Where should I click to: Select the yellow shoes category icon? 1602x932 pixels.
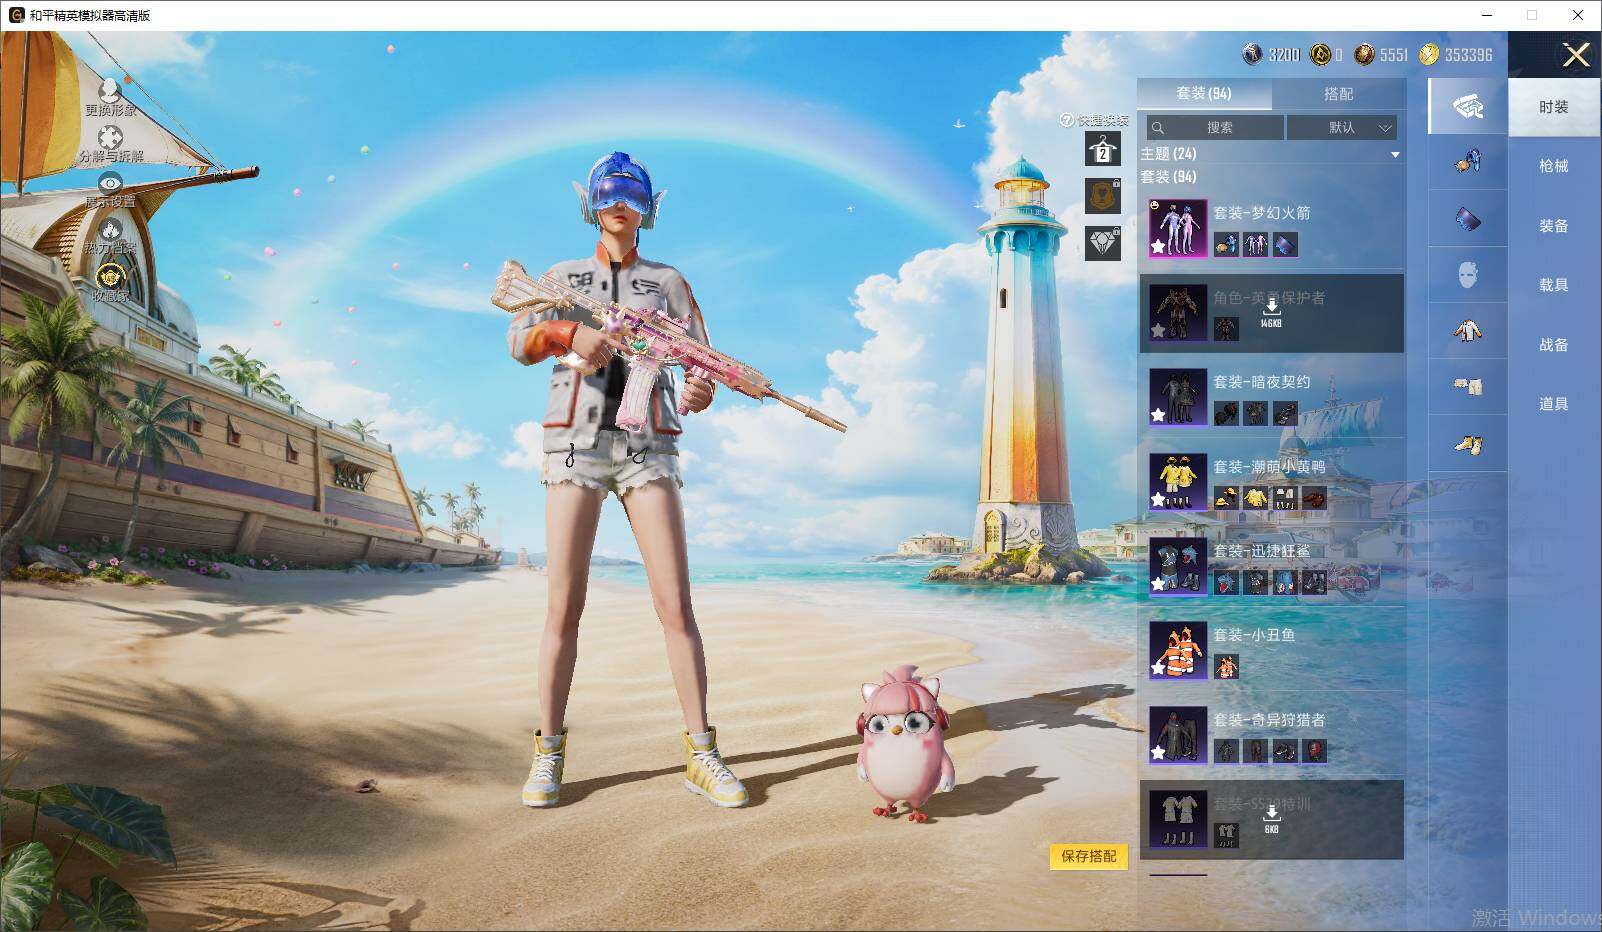[1468, 443]
